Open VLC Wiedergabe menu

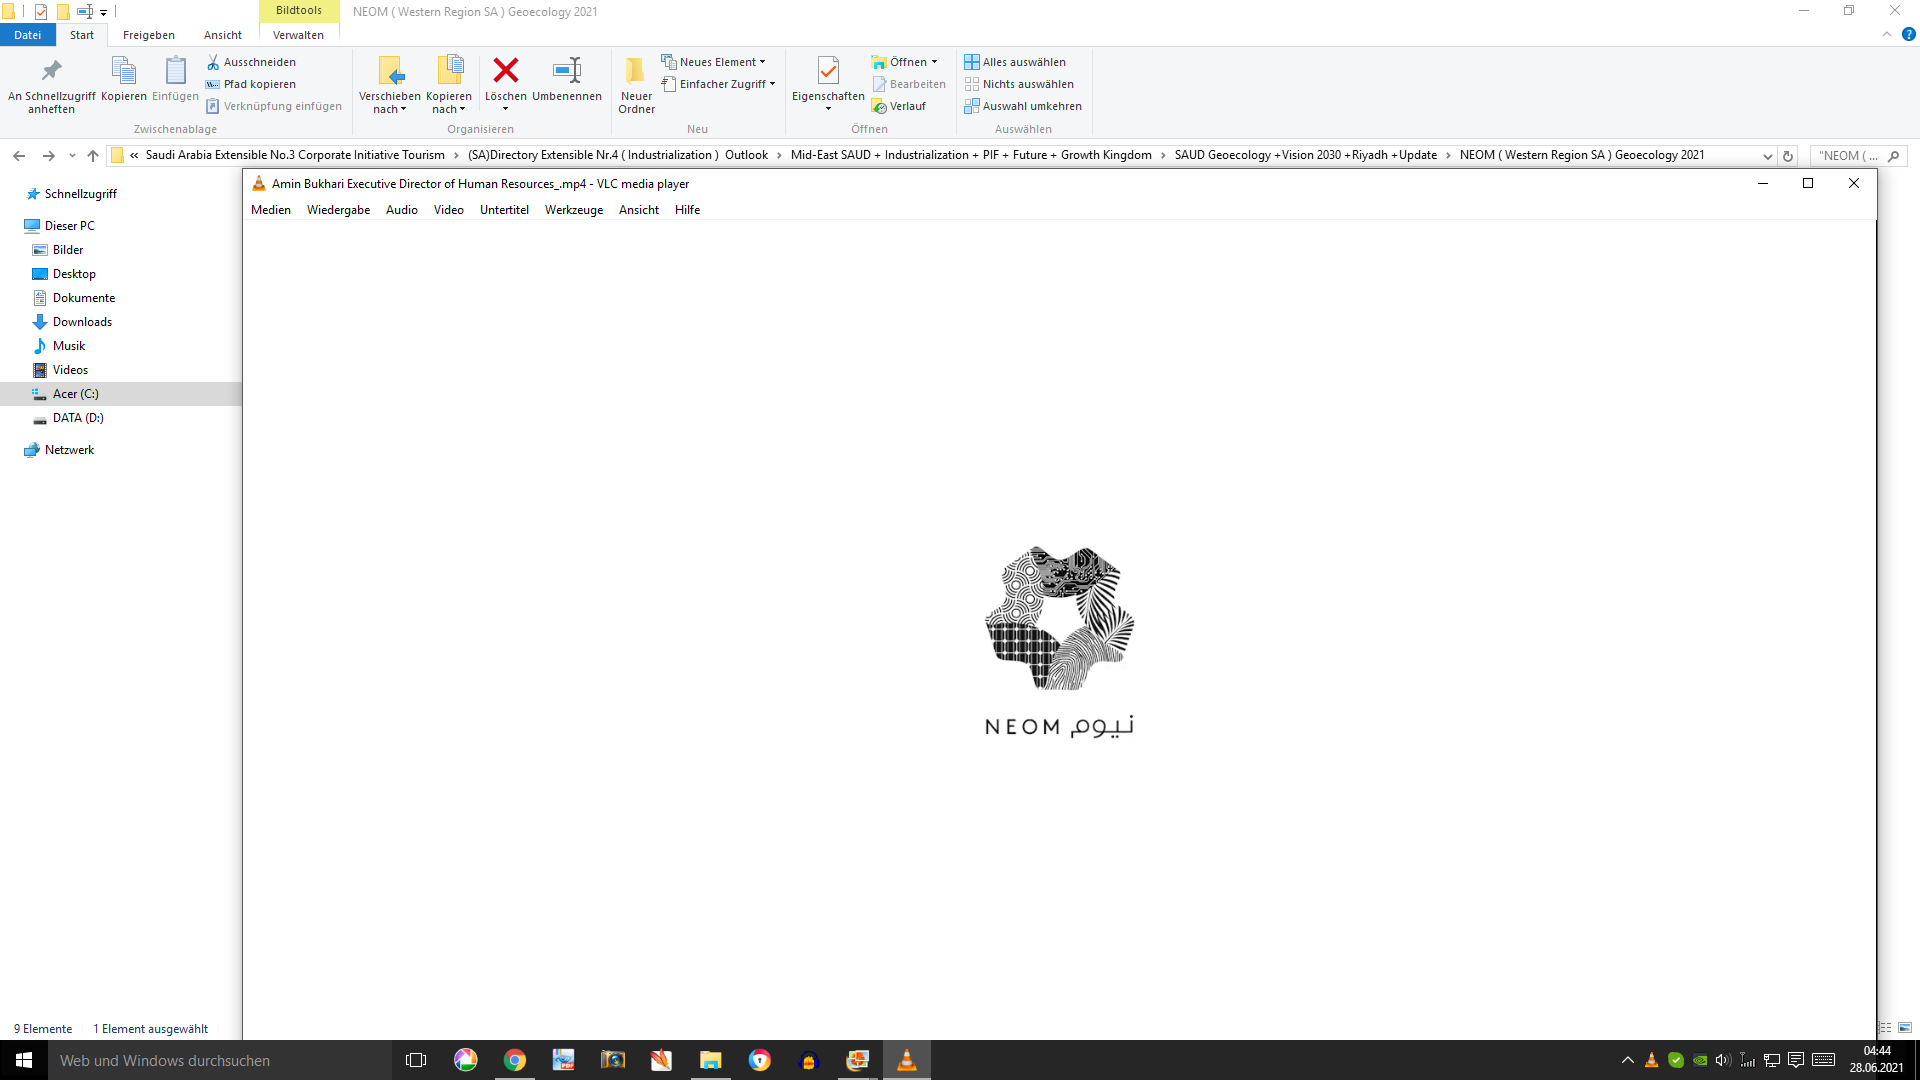pos(338,210)
